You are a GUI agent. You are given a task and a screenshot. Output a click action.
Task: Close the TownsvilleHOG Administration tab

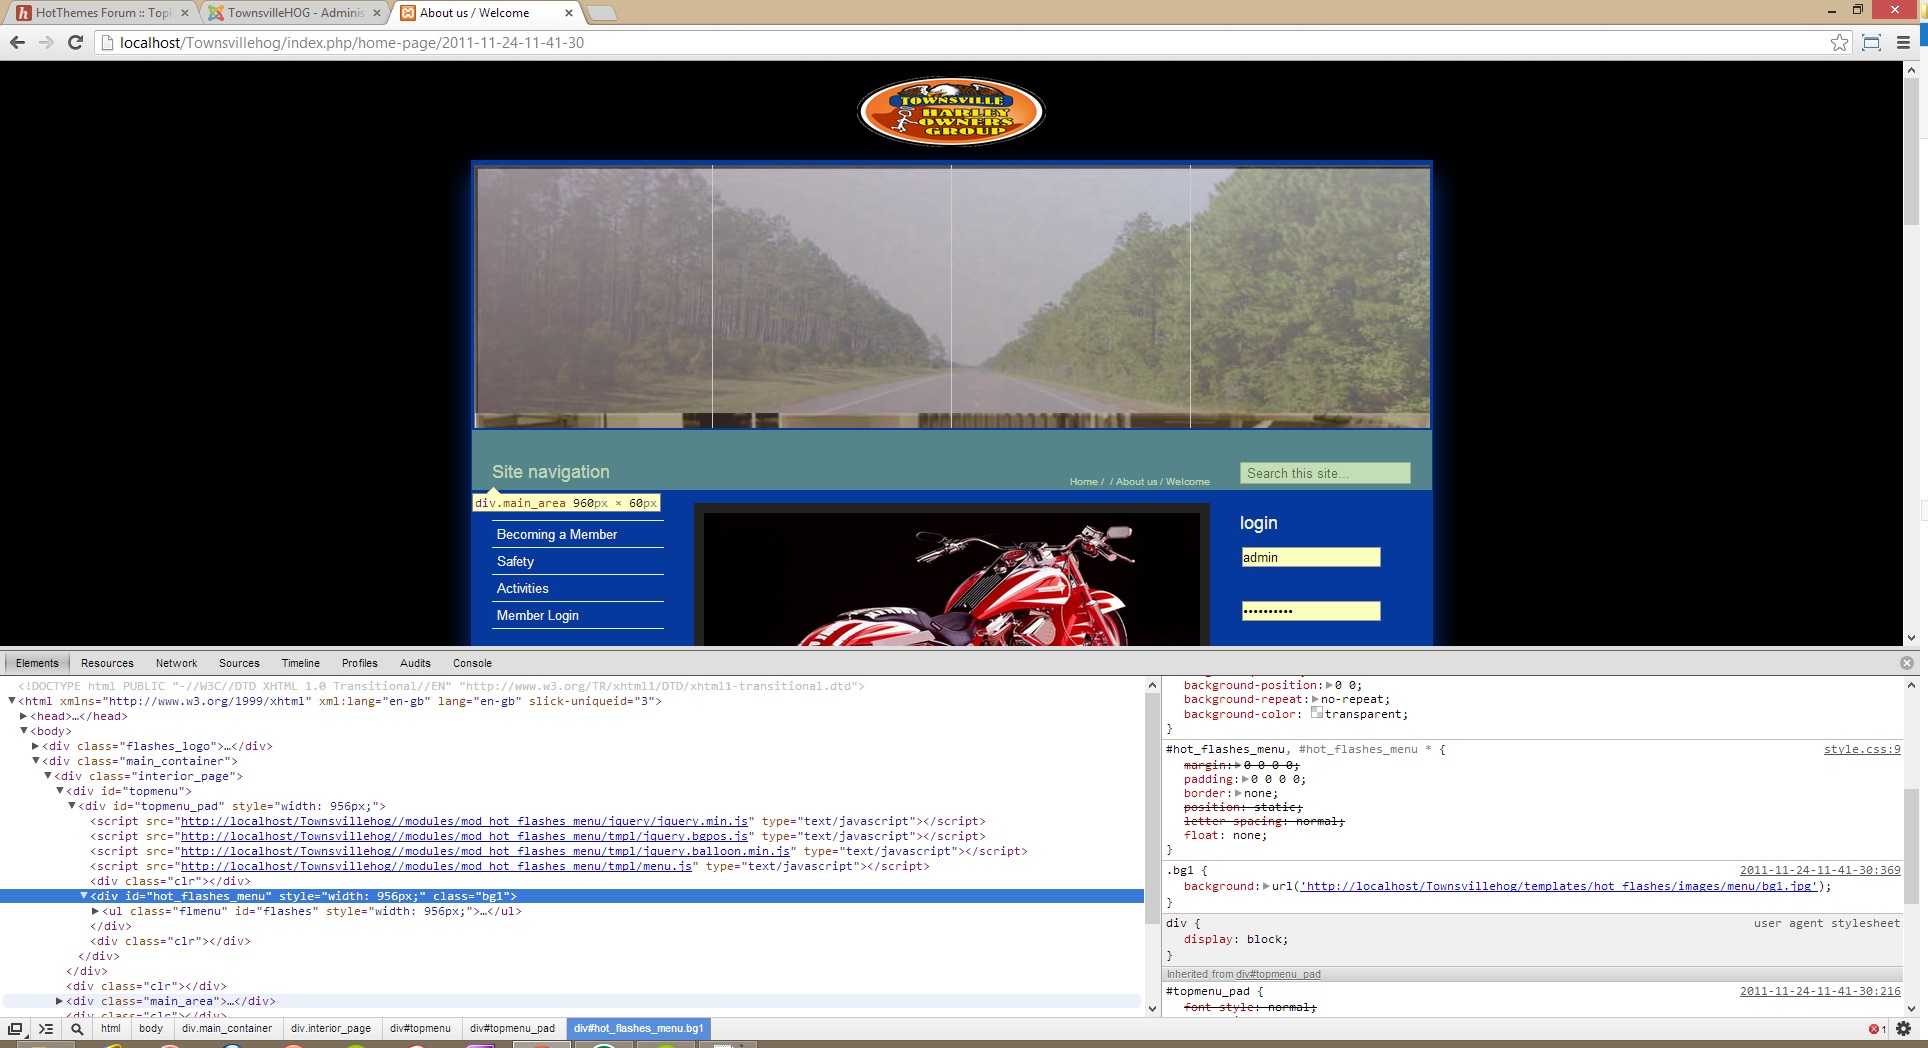377,13
